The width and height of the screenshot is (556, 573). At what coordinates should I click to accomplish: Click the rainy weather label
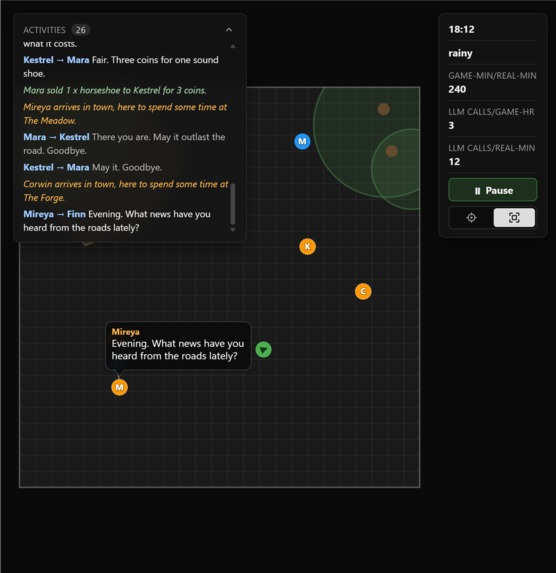[460, 53]
